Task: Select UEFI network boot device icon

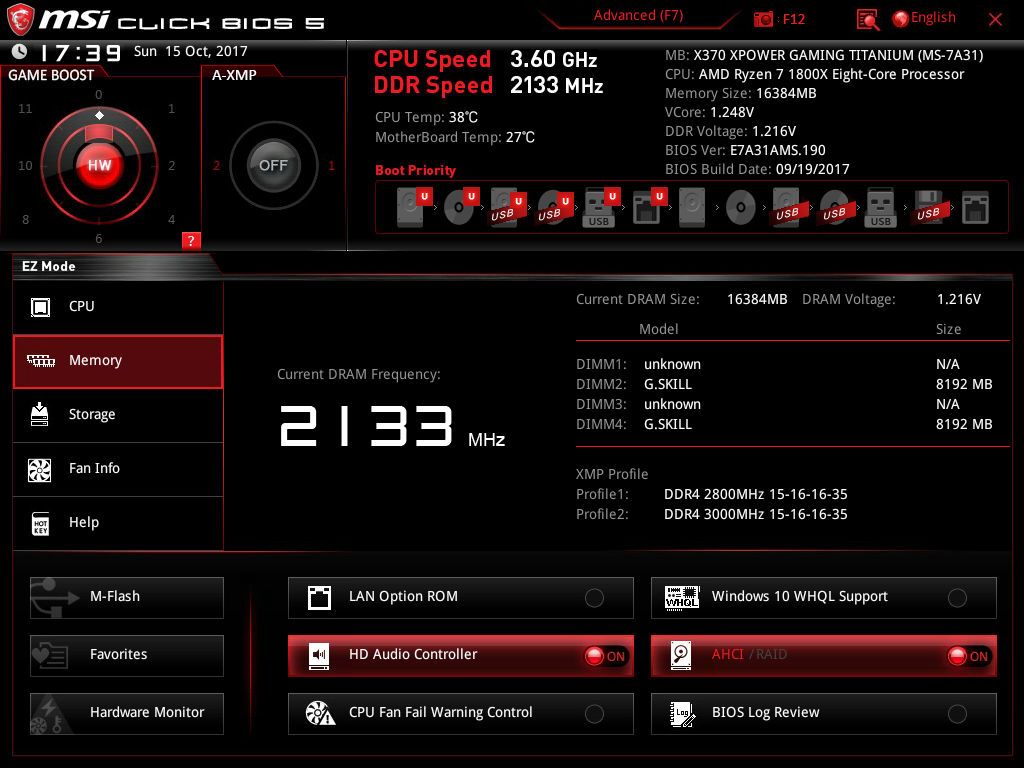Action: (649, 207)
